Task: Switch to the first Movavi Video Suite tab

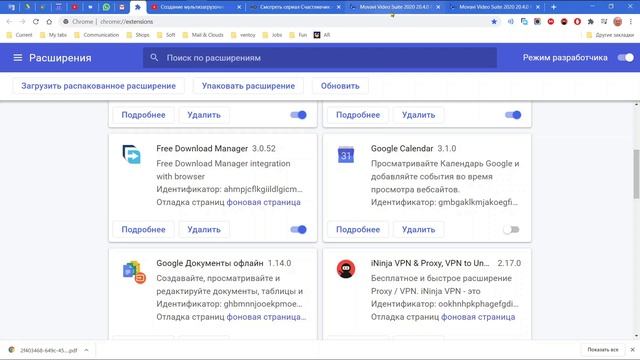Action: click(x=394, y=7)
